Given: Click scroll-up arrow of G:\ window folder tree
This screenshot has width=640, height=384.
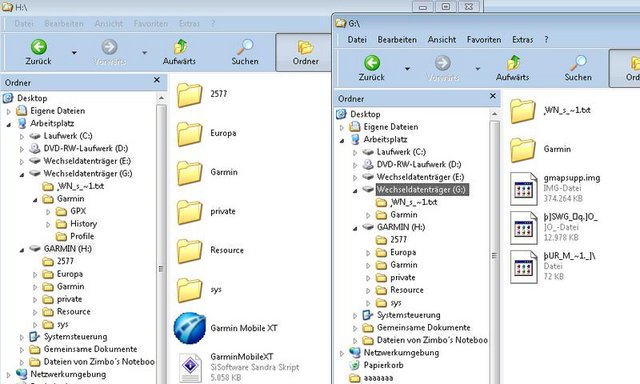Looking at the screenshot, I should point(494,114).
